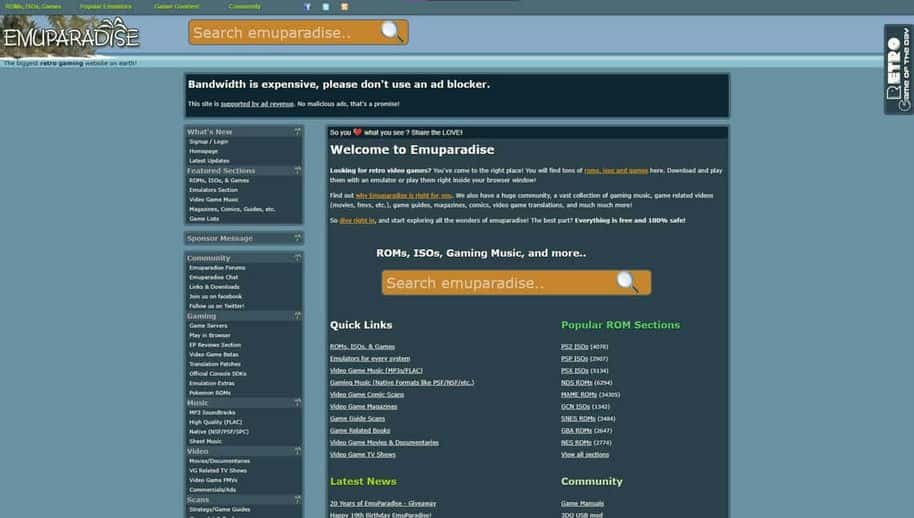
Task: Open Emuparadise Forums link
Action: click(x=217, y=268)
